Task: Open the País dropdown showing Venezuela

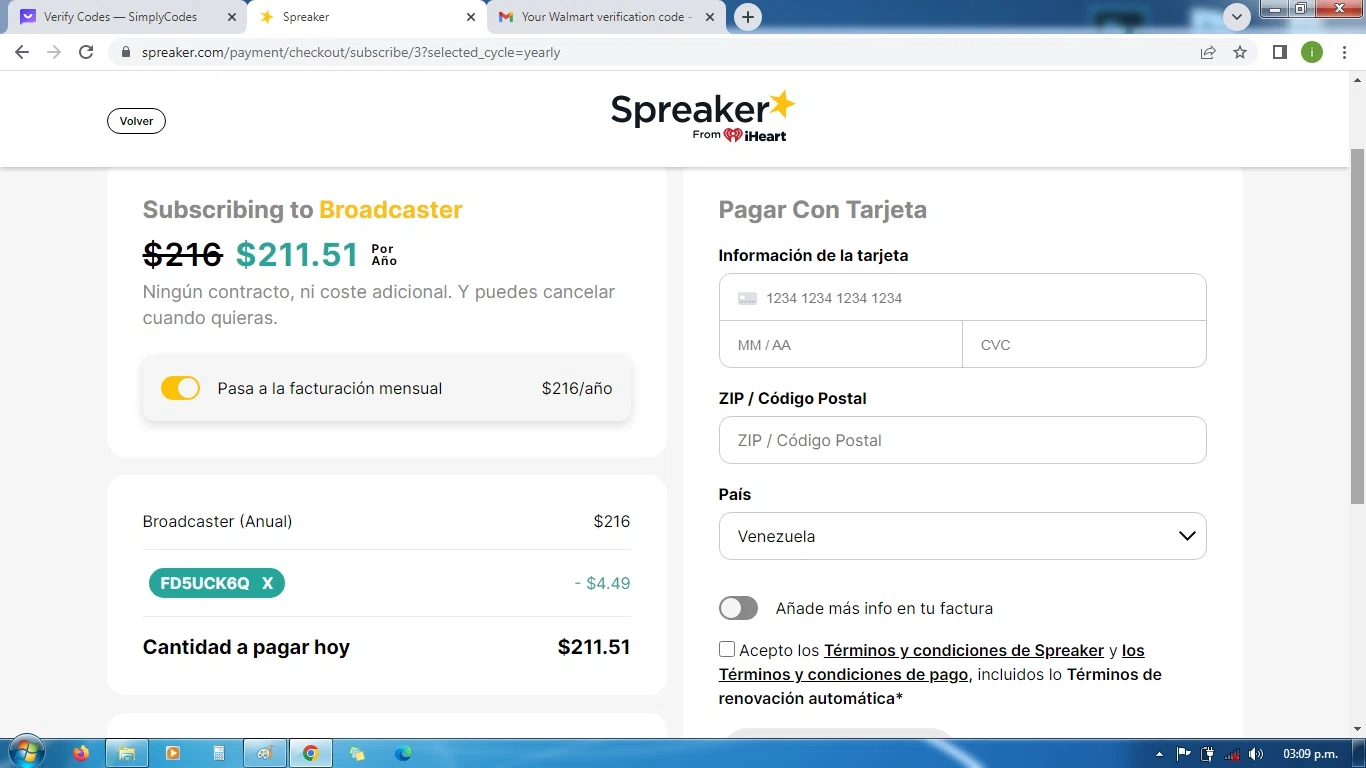Action: coord(962,536)
